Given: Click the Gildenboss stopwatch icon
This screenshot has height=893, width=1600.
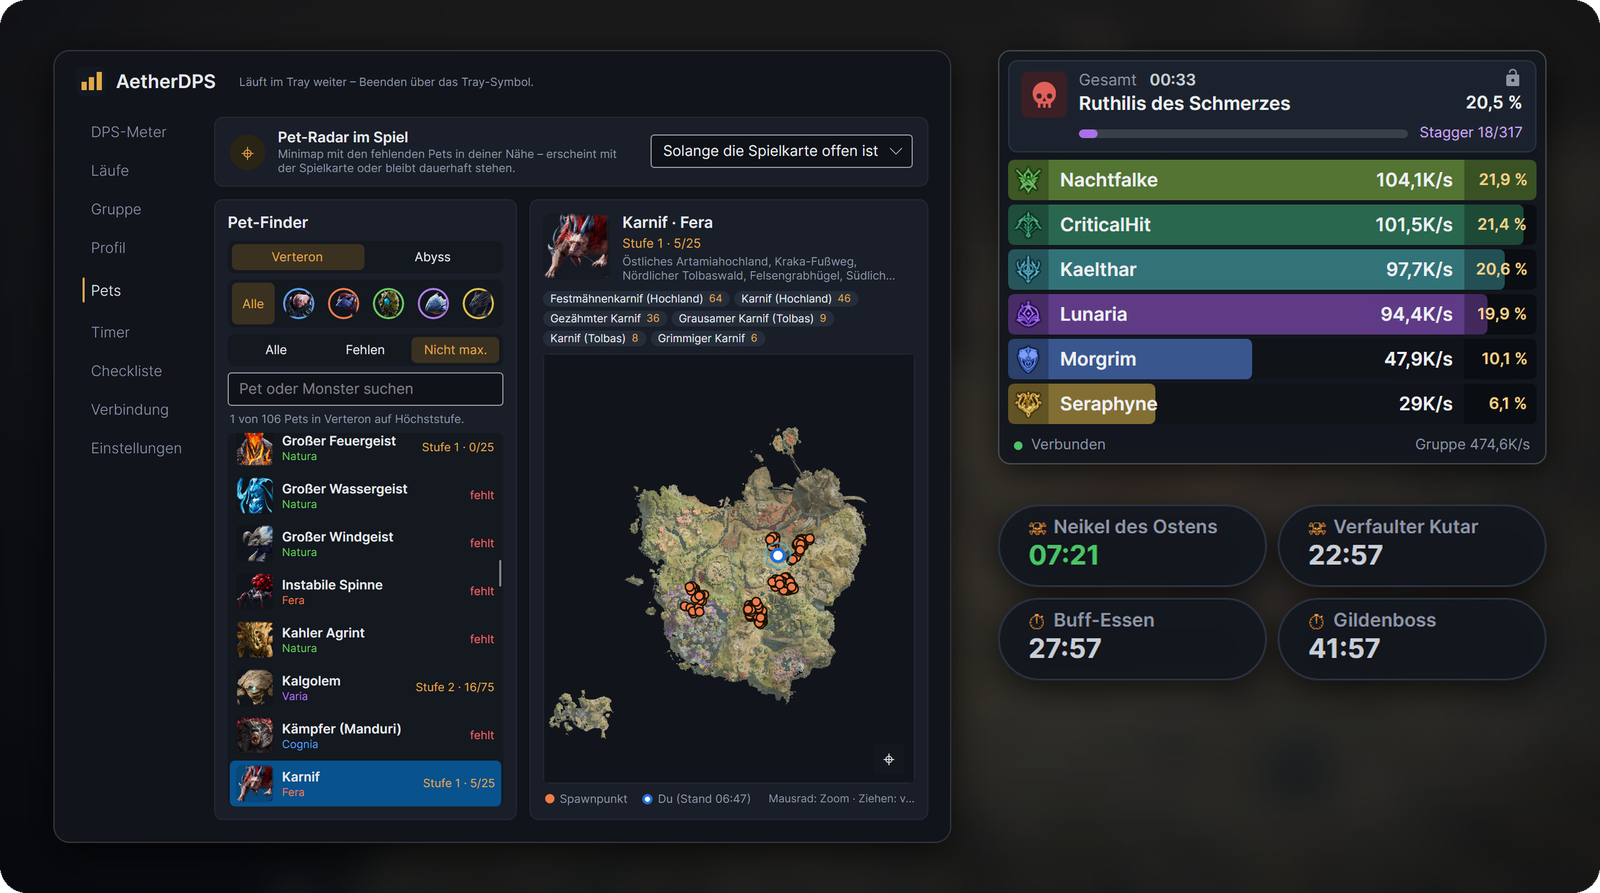Looking at the screenshot, I should tap(1317, 621).
